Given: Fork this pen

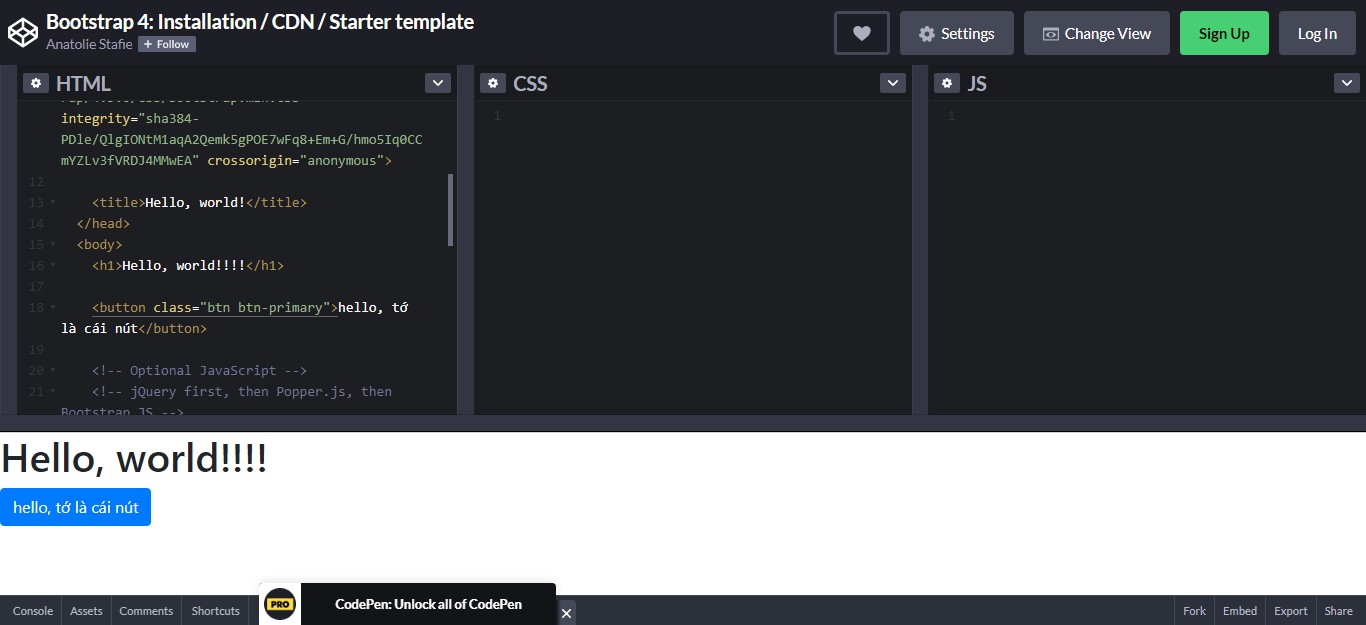Looking at the screenshot, I should pos(1193,611).
